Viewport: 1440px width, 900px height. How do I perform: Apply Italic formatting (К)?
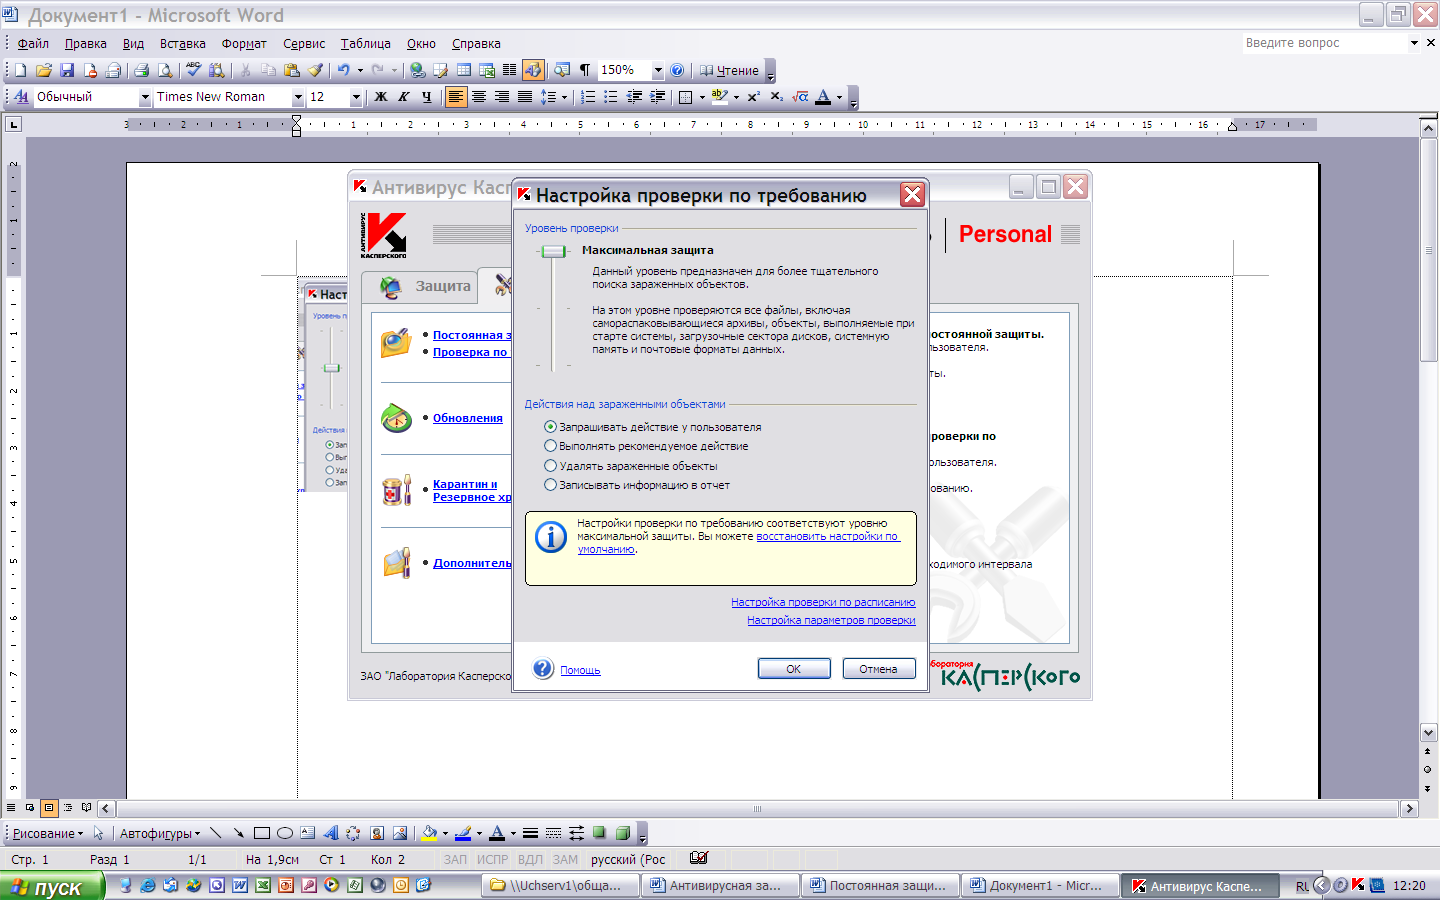[404, 97]
